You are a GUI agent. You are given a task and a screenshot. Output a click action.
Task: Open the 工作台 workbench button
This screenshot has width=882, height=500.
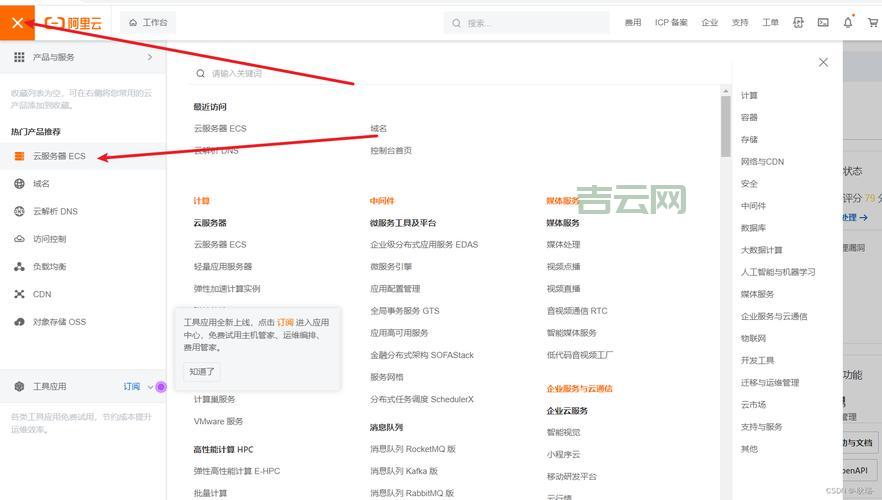148,22
